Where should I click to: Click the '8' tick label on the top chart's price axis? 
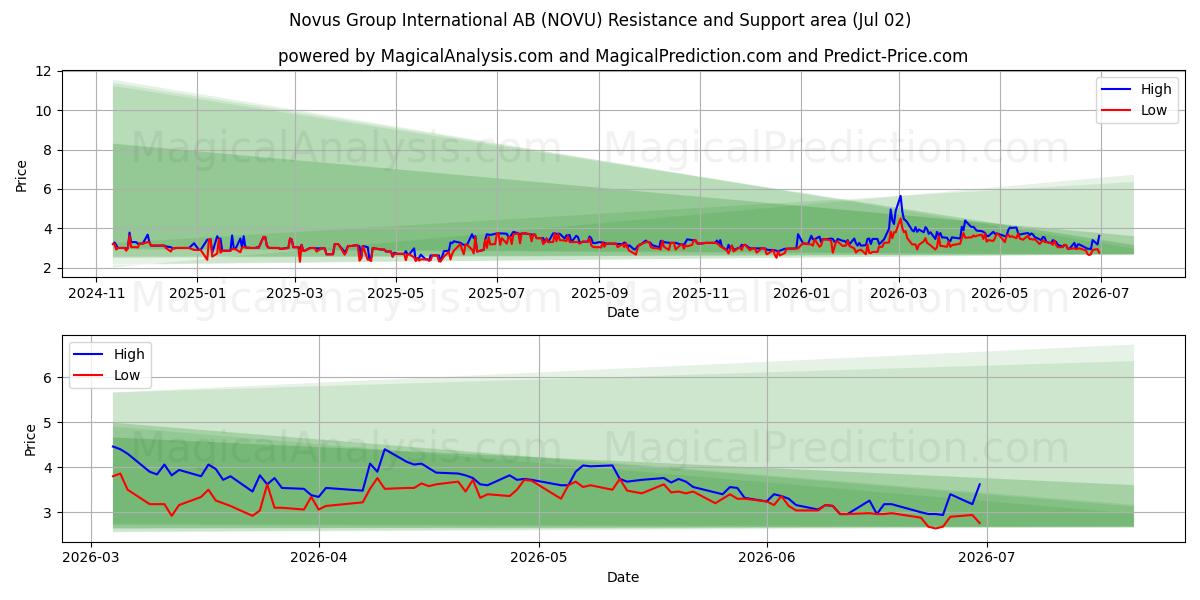49,150
